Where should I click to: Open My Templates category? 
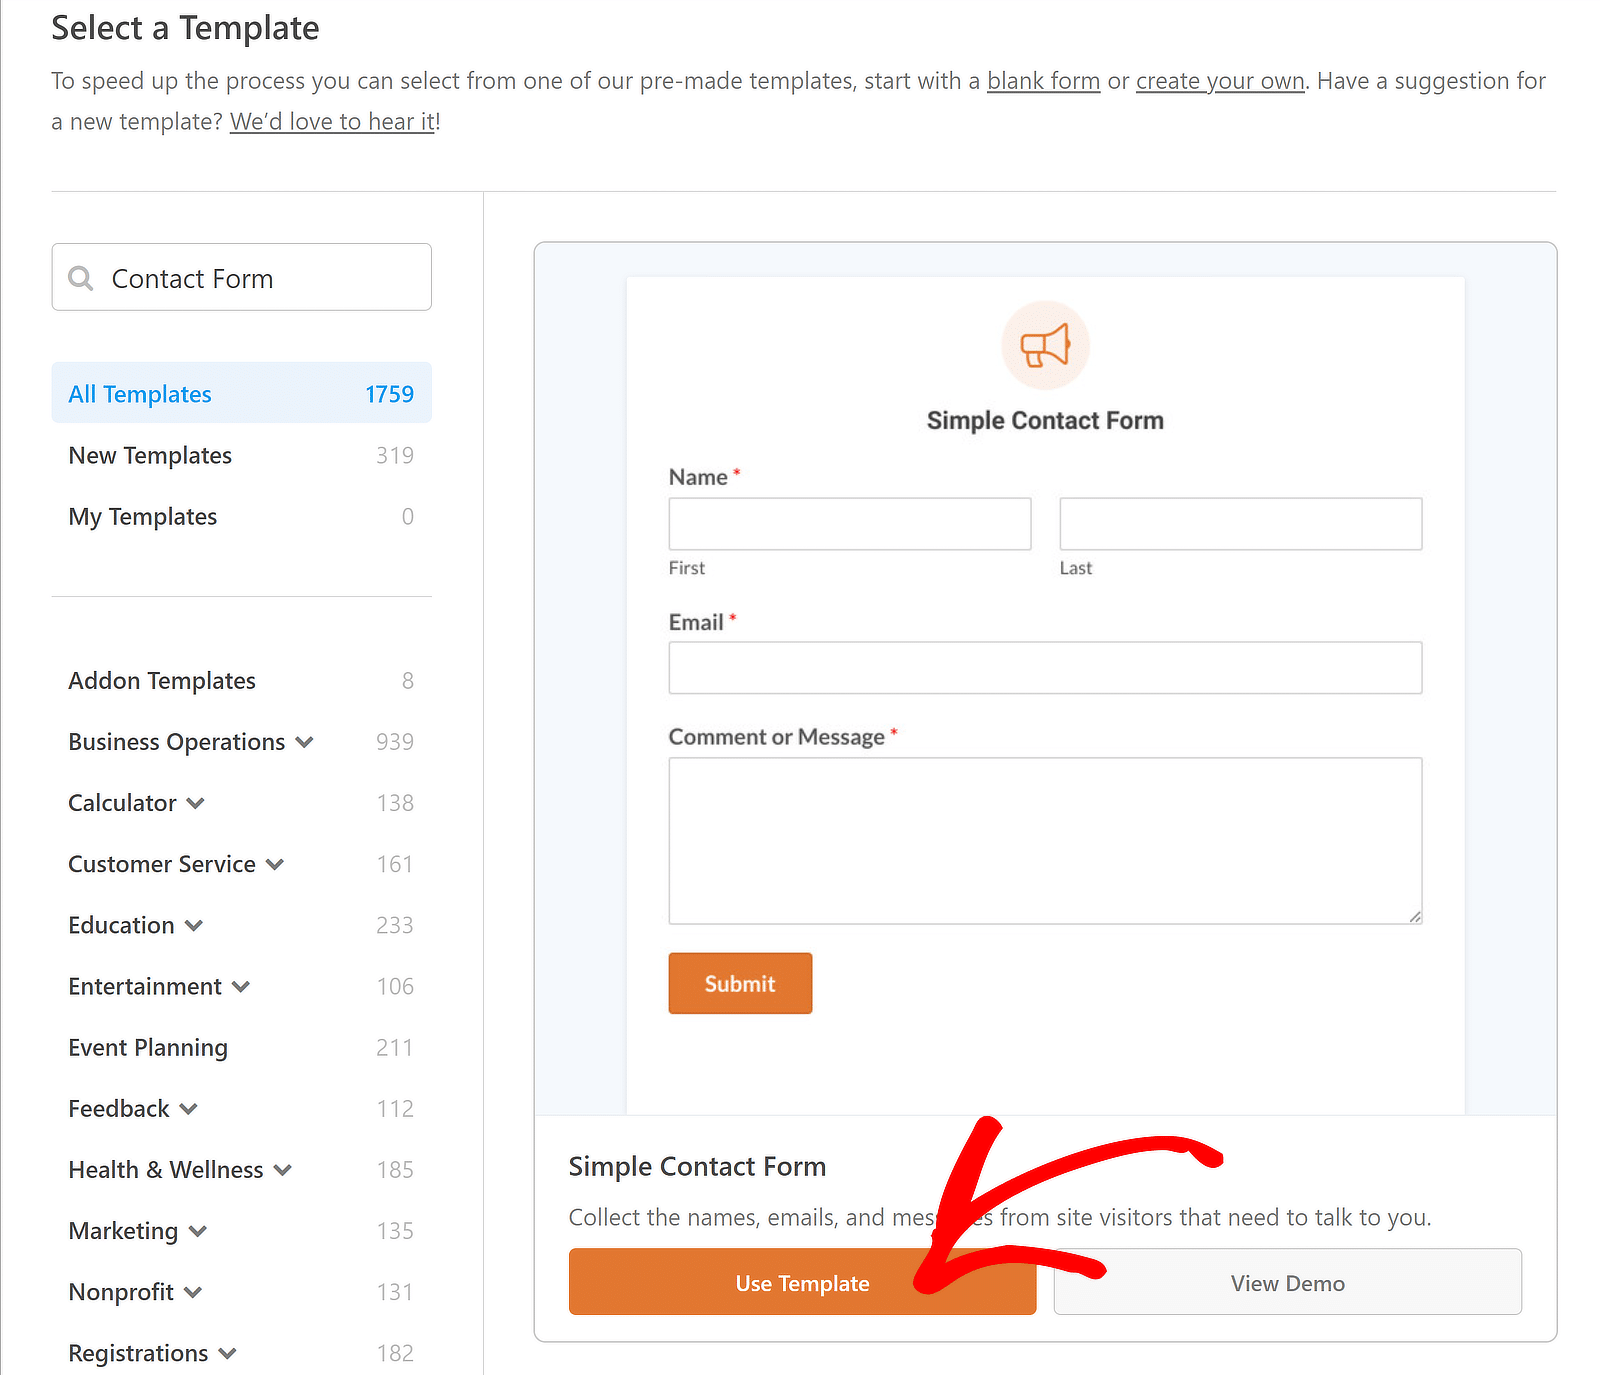click(x=241, y=516)
